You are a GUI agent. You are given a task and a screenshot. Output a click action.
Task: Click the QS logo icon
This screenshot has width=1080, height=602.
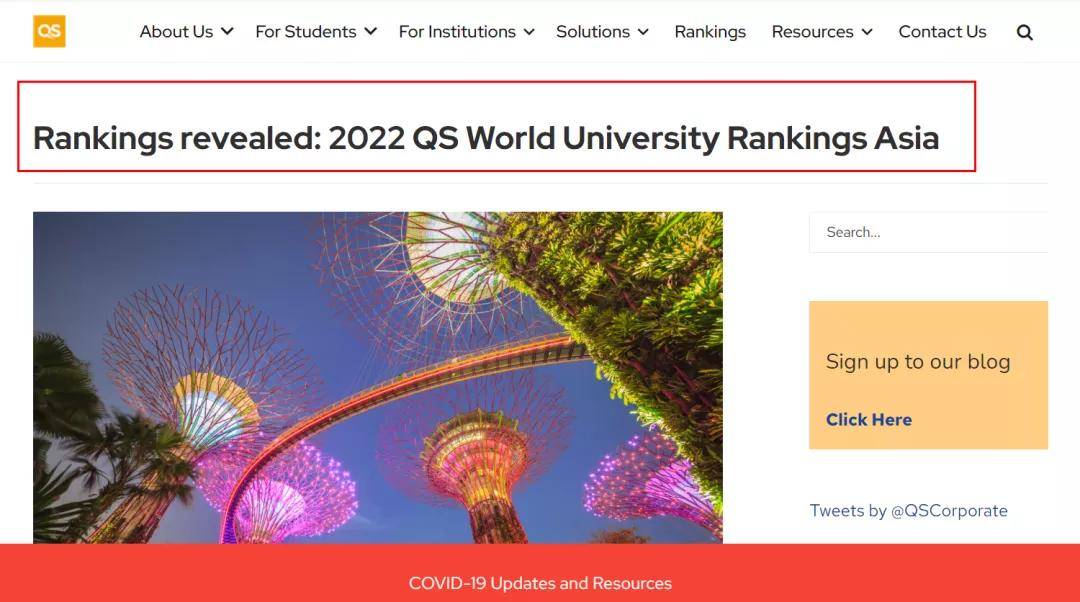[x=49, y=31]
